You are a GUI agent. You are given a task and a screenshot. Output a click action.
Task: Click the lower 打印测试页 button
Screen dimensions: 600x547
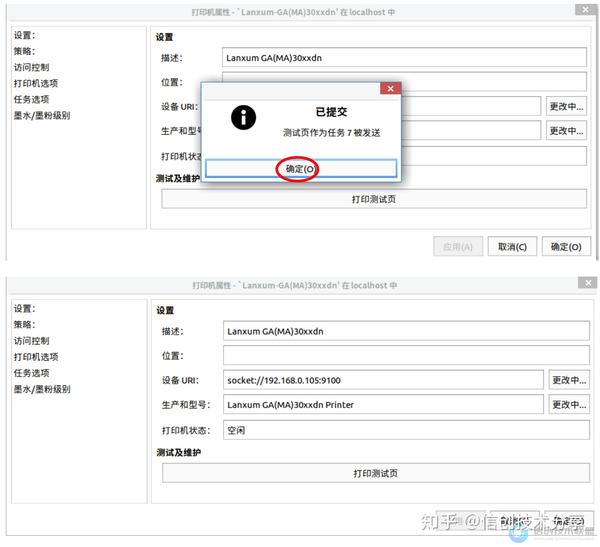[x=375, y=473]
